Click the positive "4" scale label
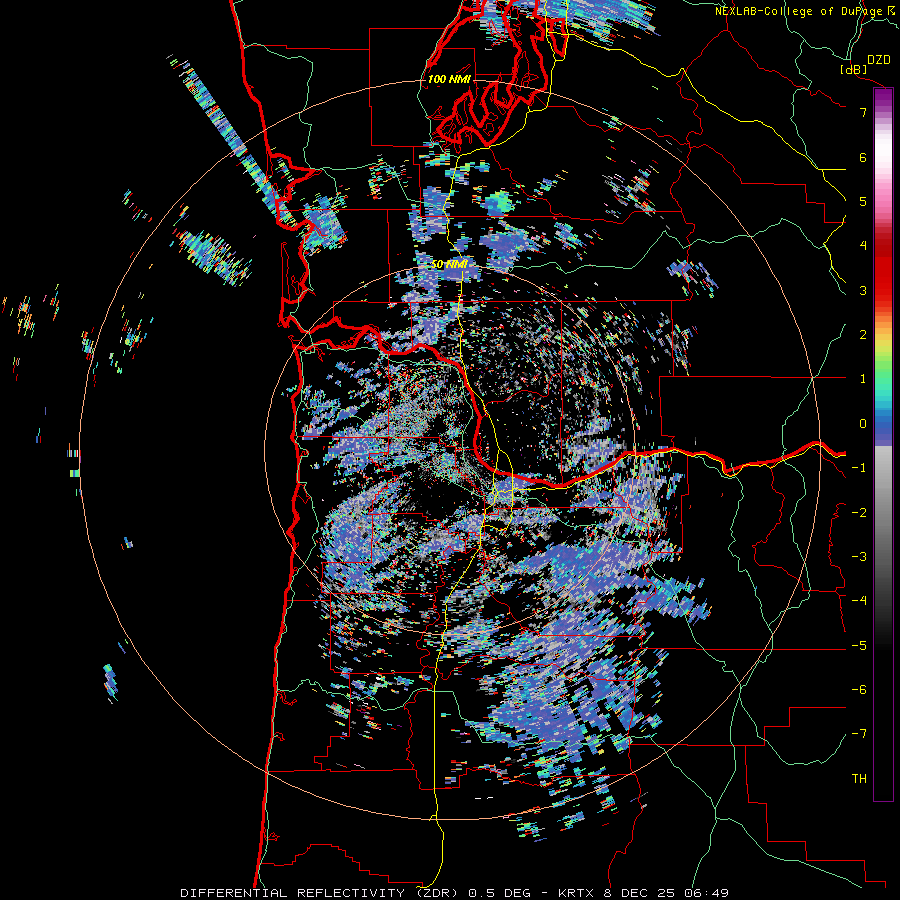 tap(863, 246)
